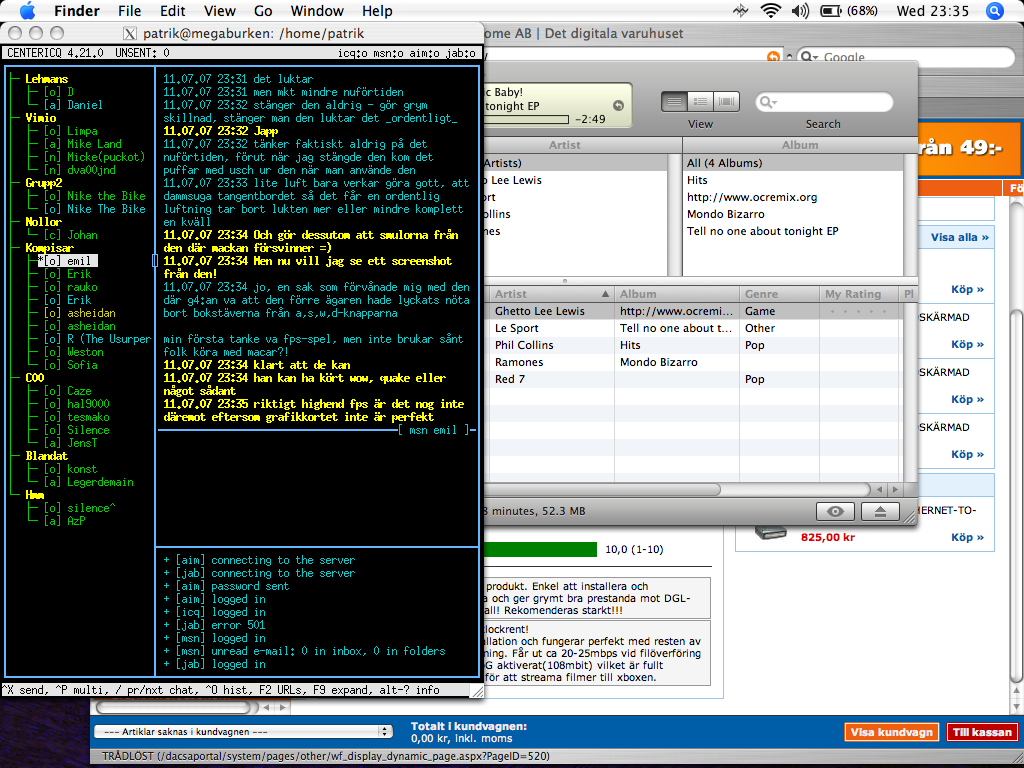
Task: Collapse the C00 contact group
Action: tap(15, 378)
